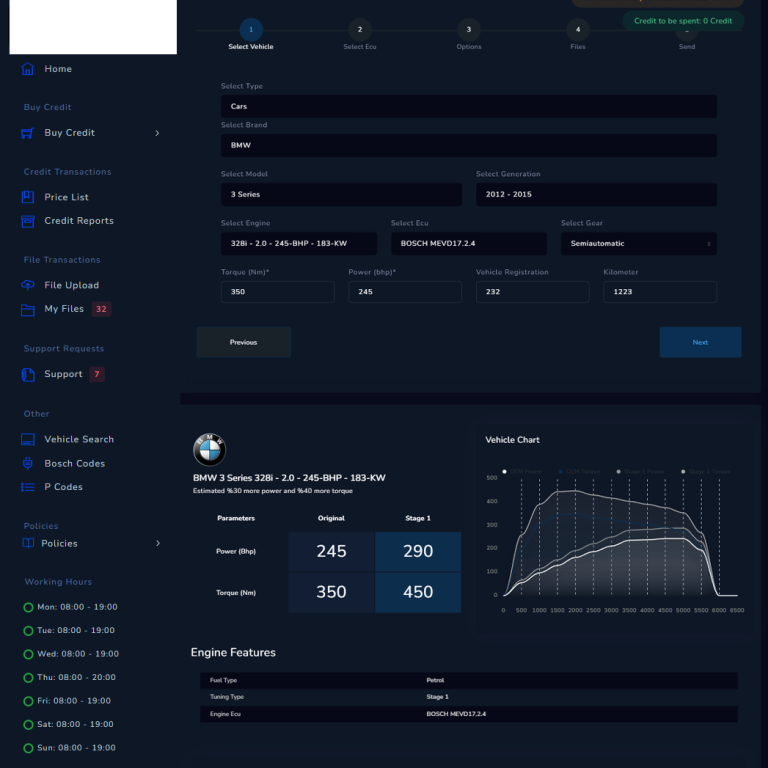Go to step 1 Select Vehicle
768x768 pixels.
pyautogui.click(x=251, y=30)
